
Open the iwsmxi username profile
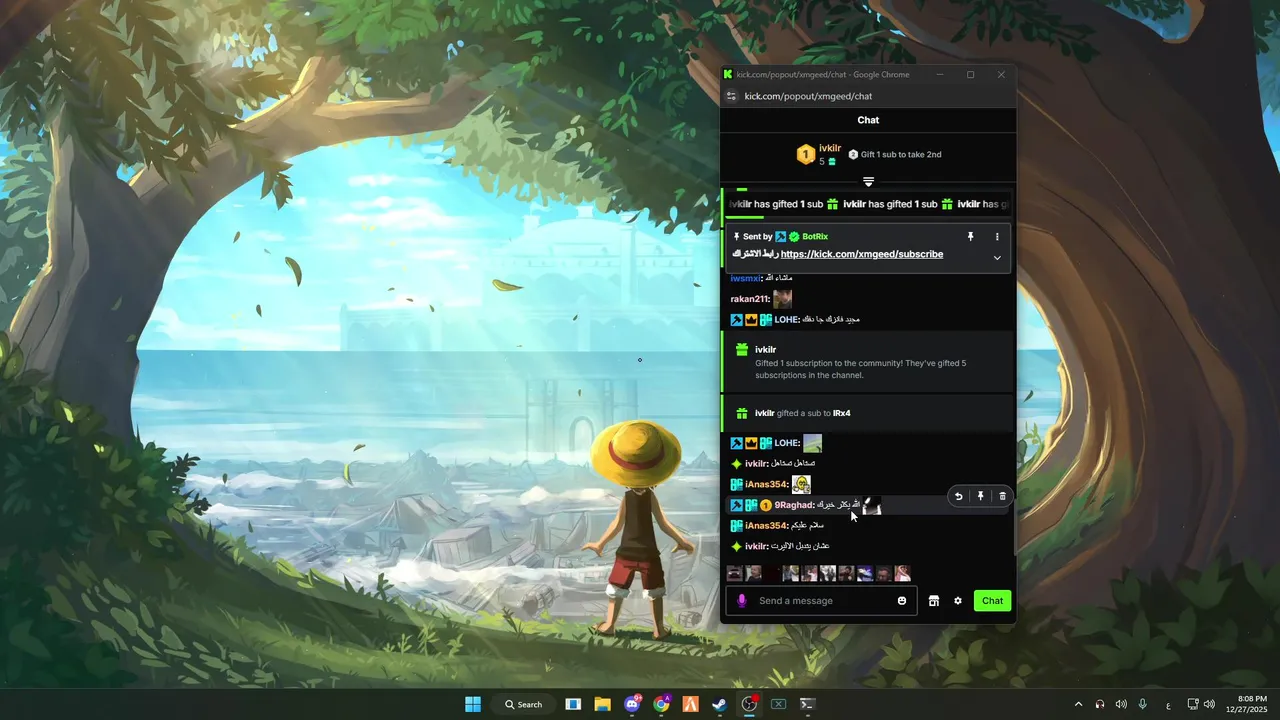pos(746,278)
